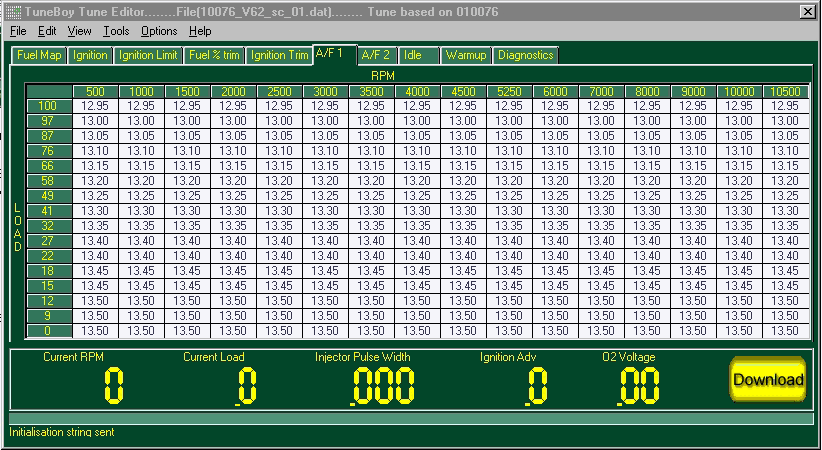Screen dimensions: 822x450
Task: Click cell at load 66, RPM 8000
Action: click(x=647, y=166)
